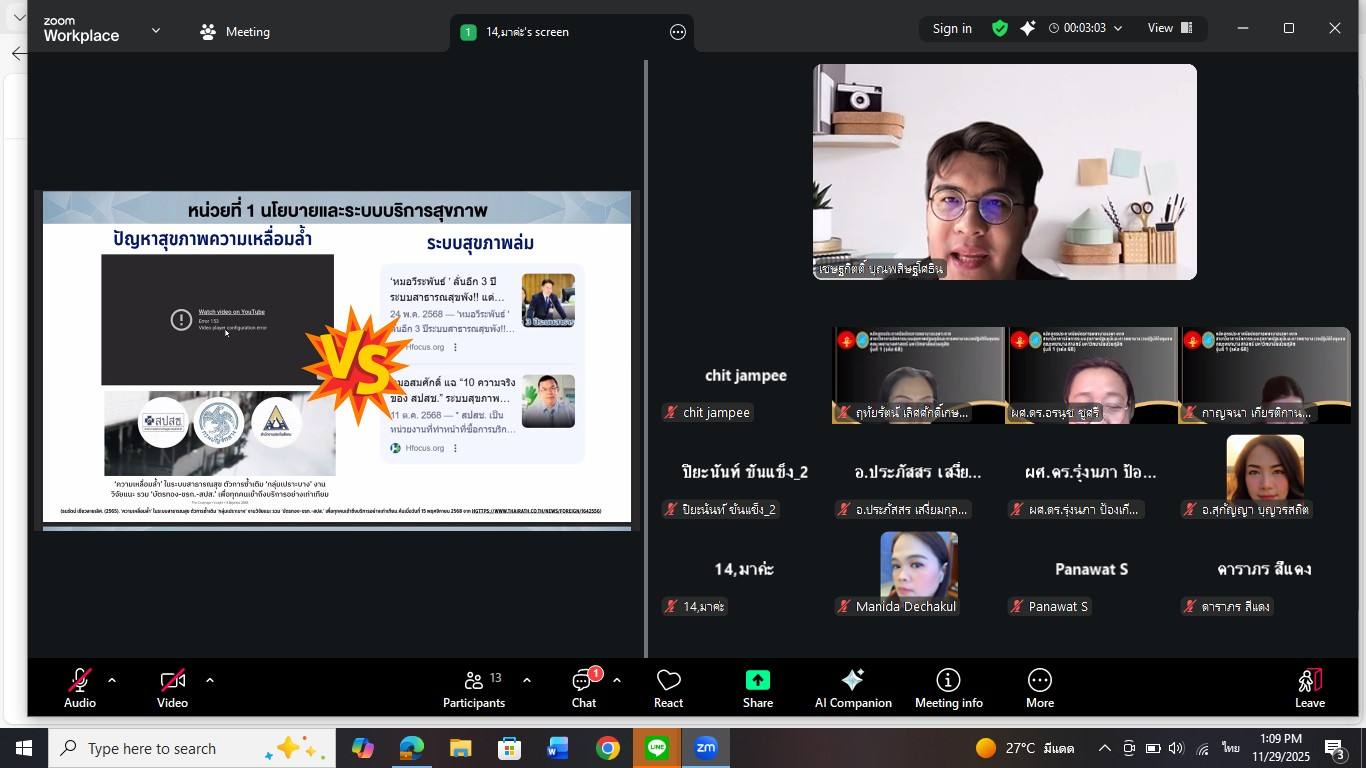This screenshot has height=768, width=1366.
Task: Click the Sign in button
Action: tap(952, 28)
